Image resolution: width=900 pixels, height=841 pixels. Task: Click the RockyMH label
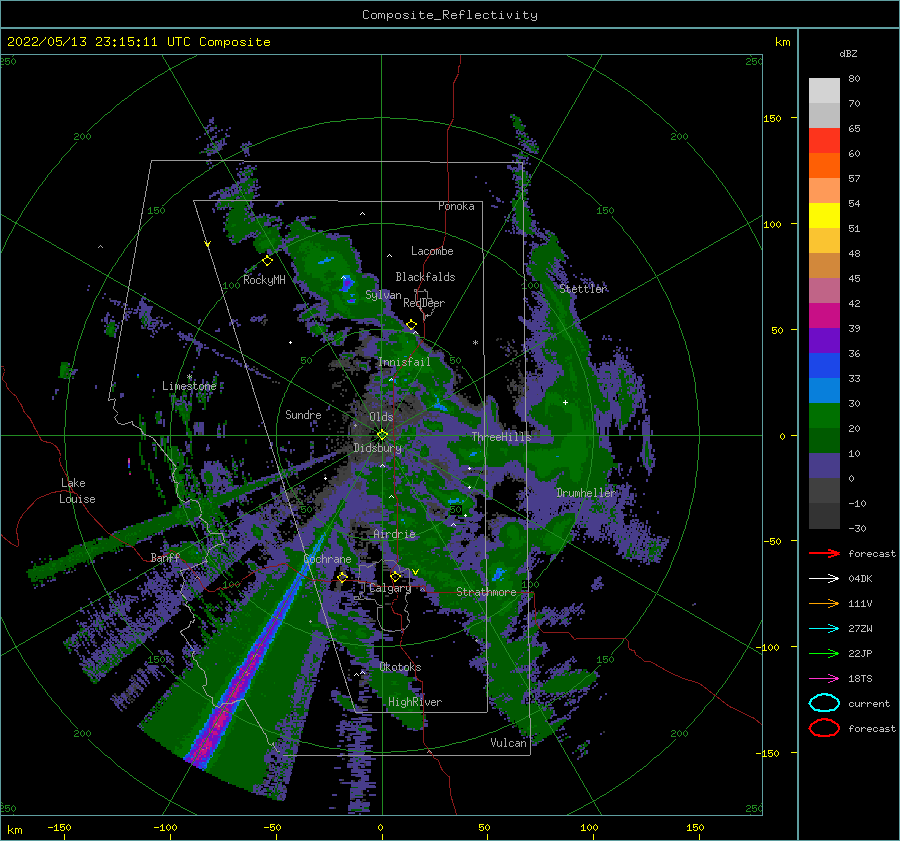[x=264, y=280]
